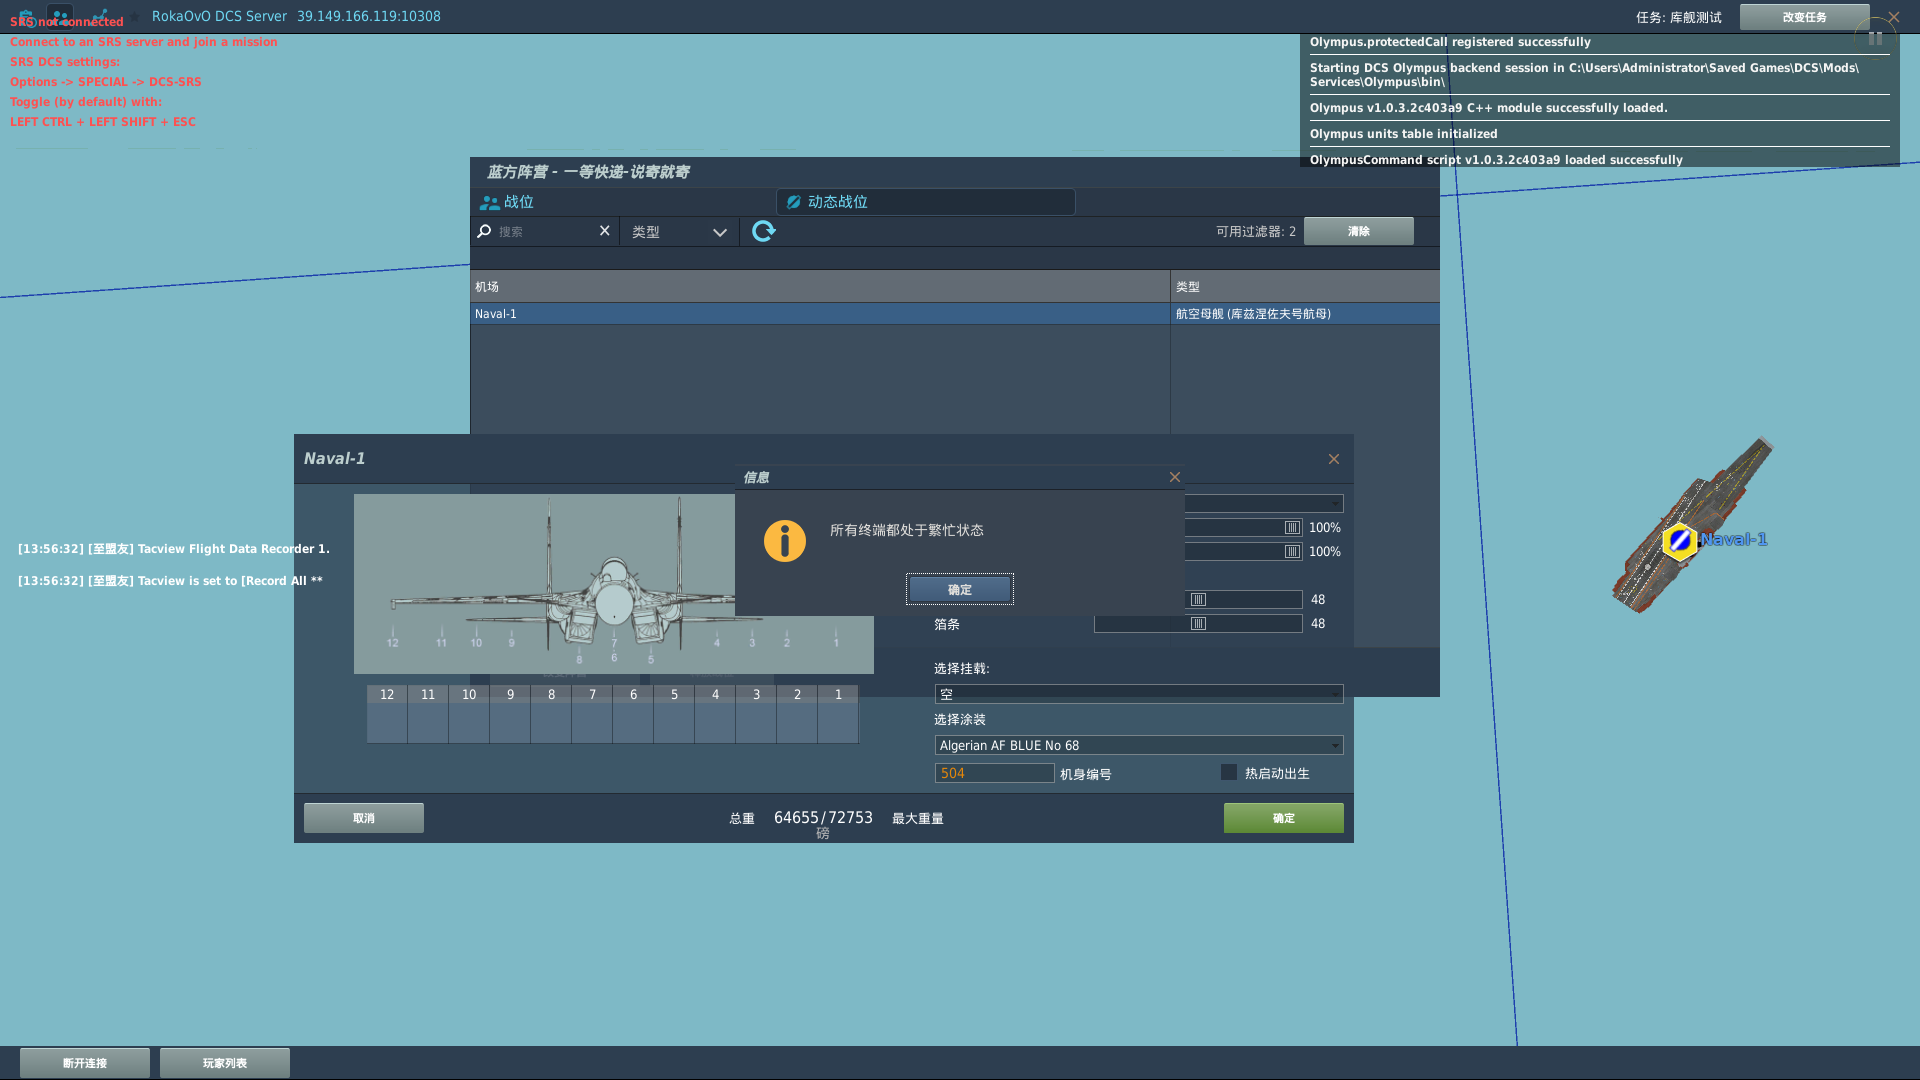This screenshot has height=1080, width=1920.
Task: Select the slots people icon in top bar
Action: coord(60,16)
